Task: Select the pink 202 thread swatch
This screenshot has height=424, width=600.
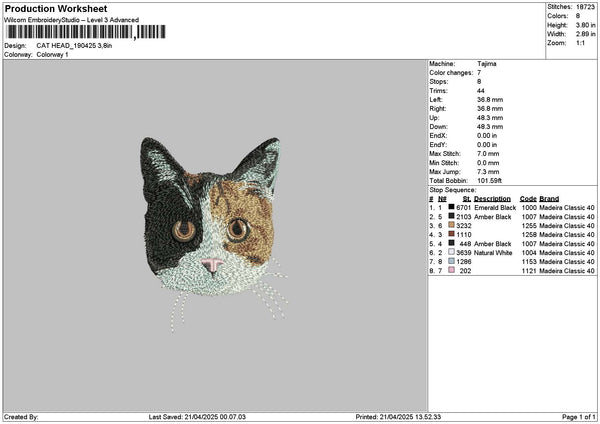Action: 452,270
